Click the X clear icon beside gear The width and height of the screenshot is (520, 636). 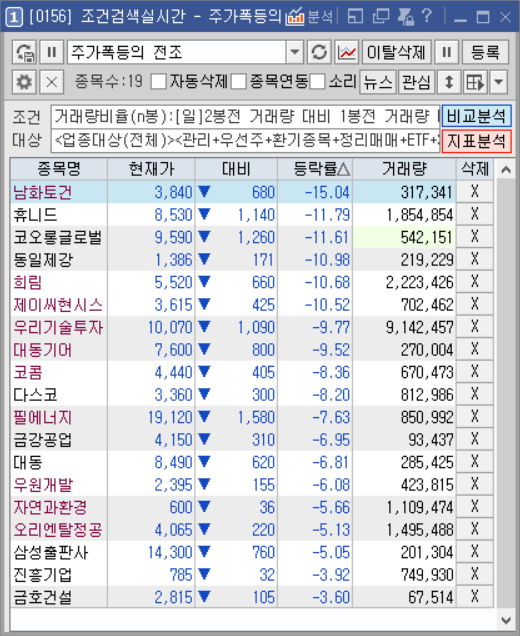coord(52,82)
